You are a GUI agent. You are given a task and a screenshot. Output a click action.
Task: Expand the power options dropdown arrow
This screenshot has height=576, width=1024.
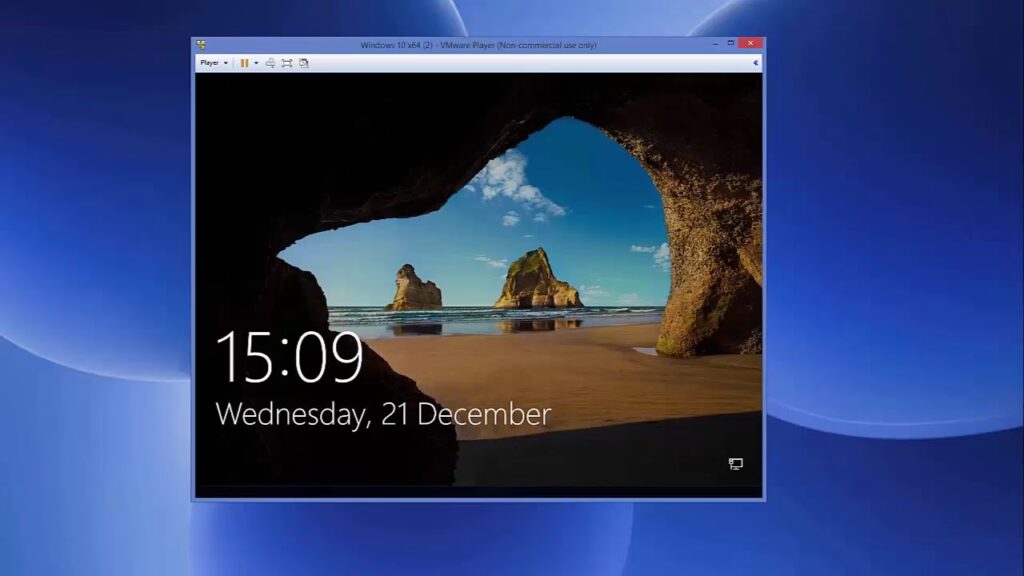click(x=256, y=63)
